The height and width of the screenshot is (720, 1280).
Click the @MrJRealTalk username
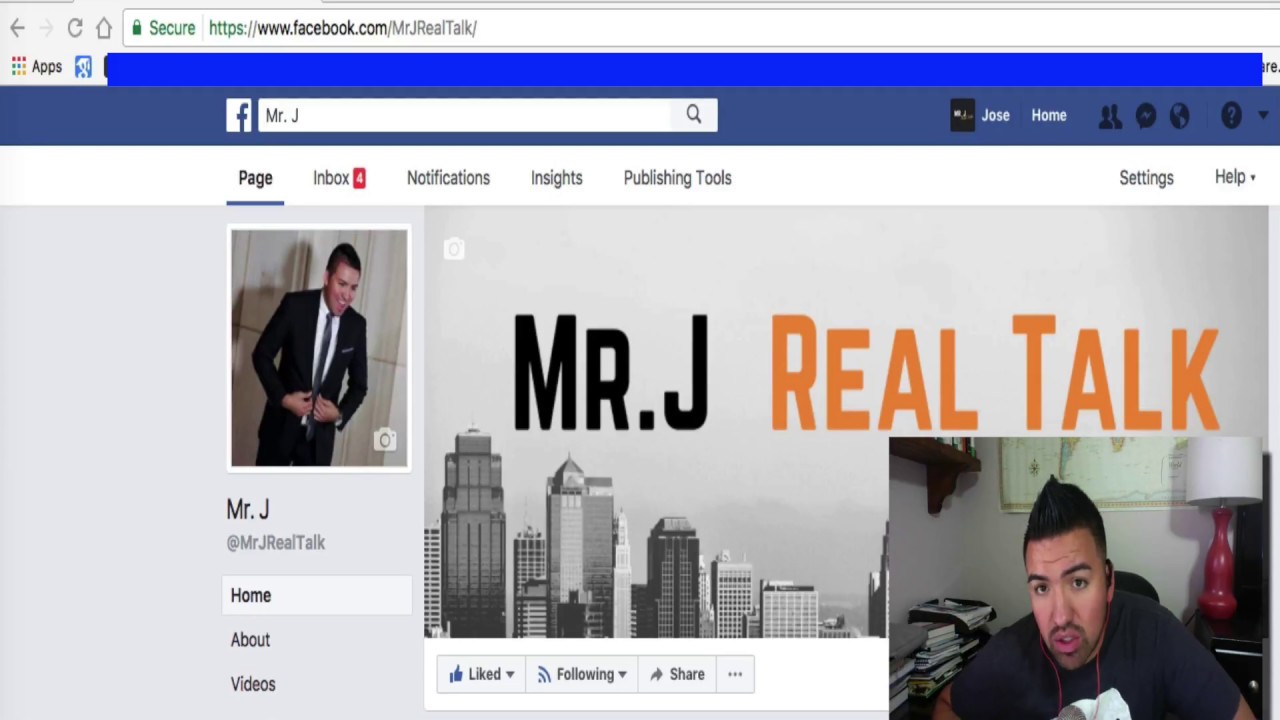coord(276,542)
